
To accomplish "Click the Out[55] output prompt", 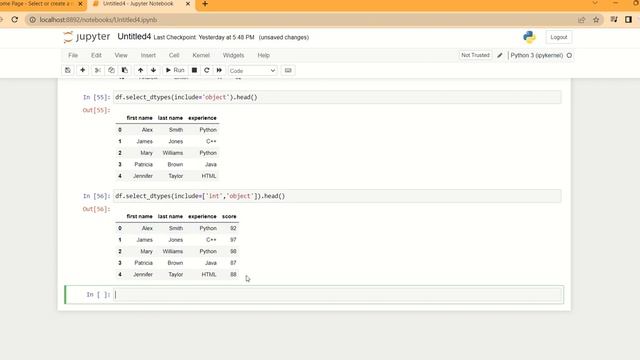I will 96,110.
